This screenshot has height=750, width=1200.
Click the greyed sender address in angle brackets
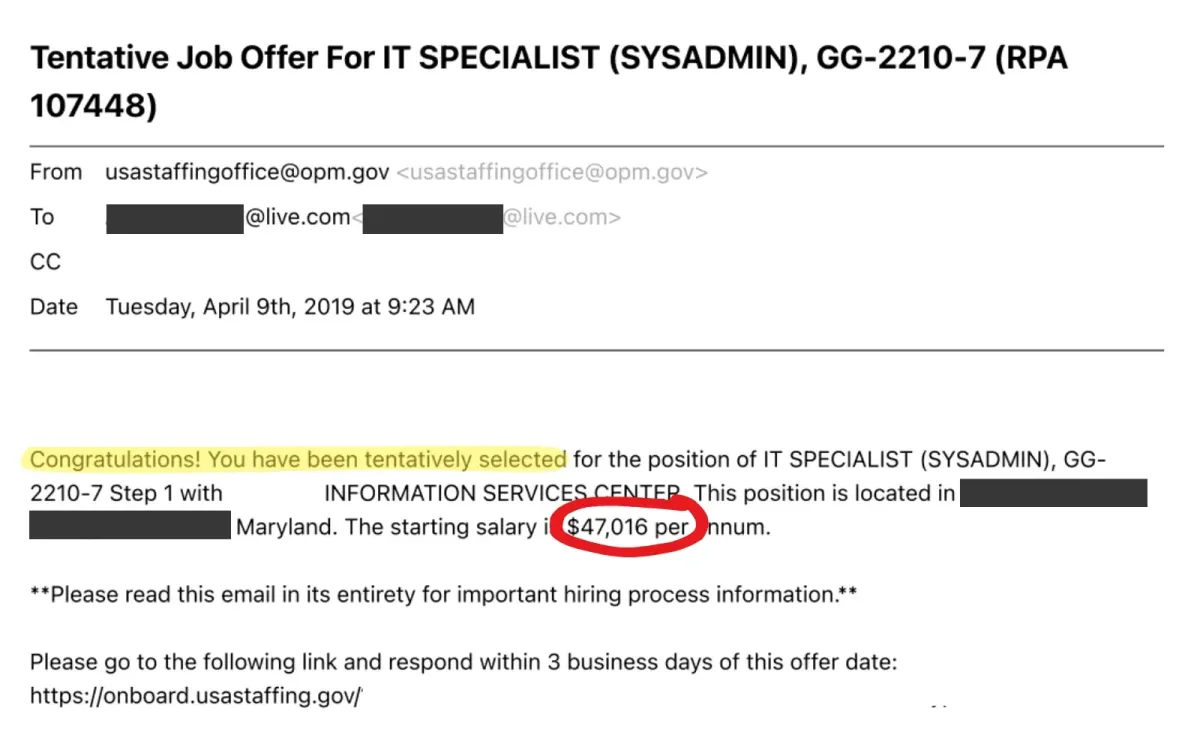pos(552,172)
